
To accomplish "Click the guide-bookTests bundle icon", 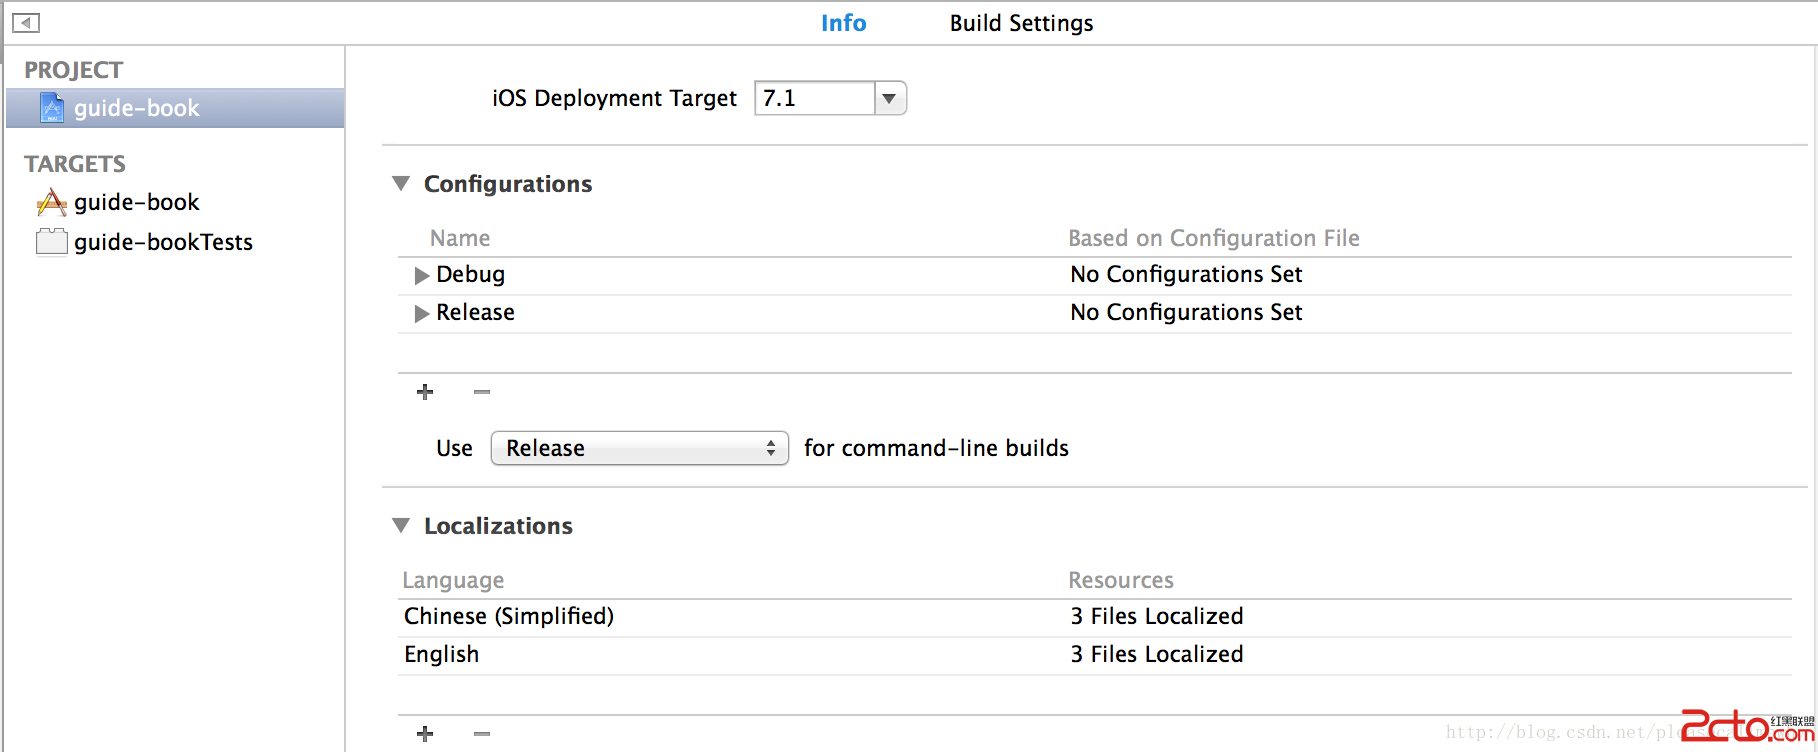I will (x=52, y=242).
